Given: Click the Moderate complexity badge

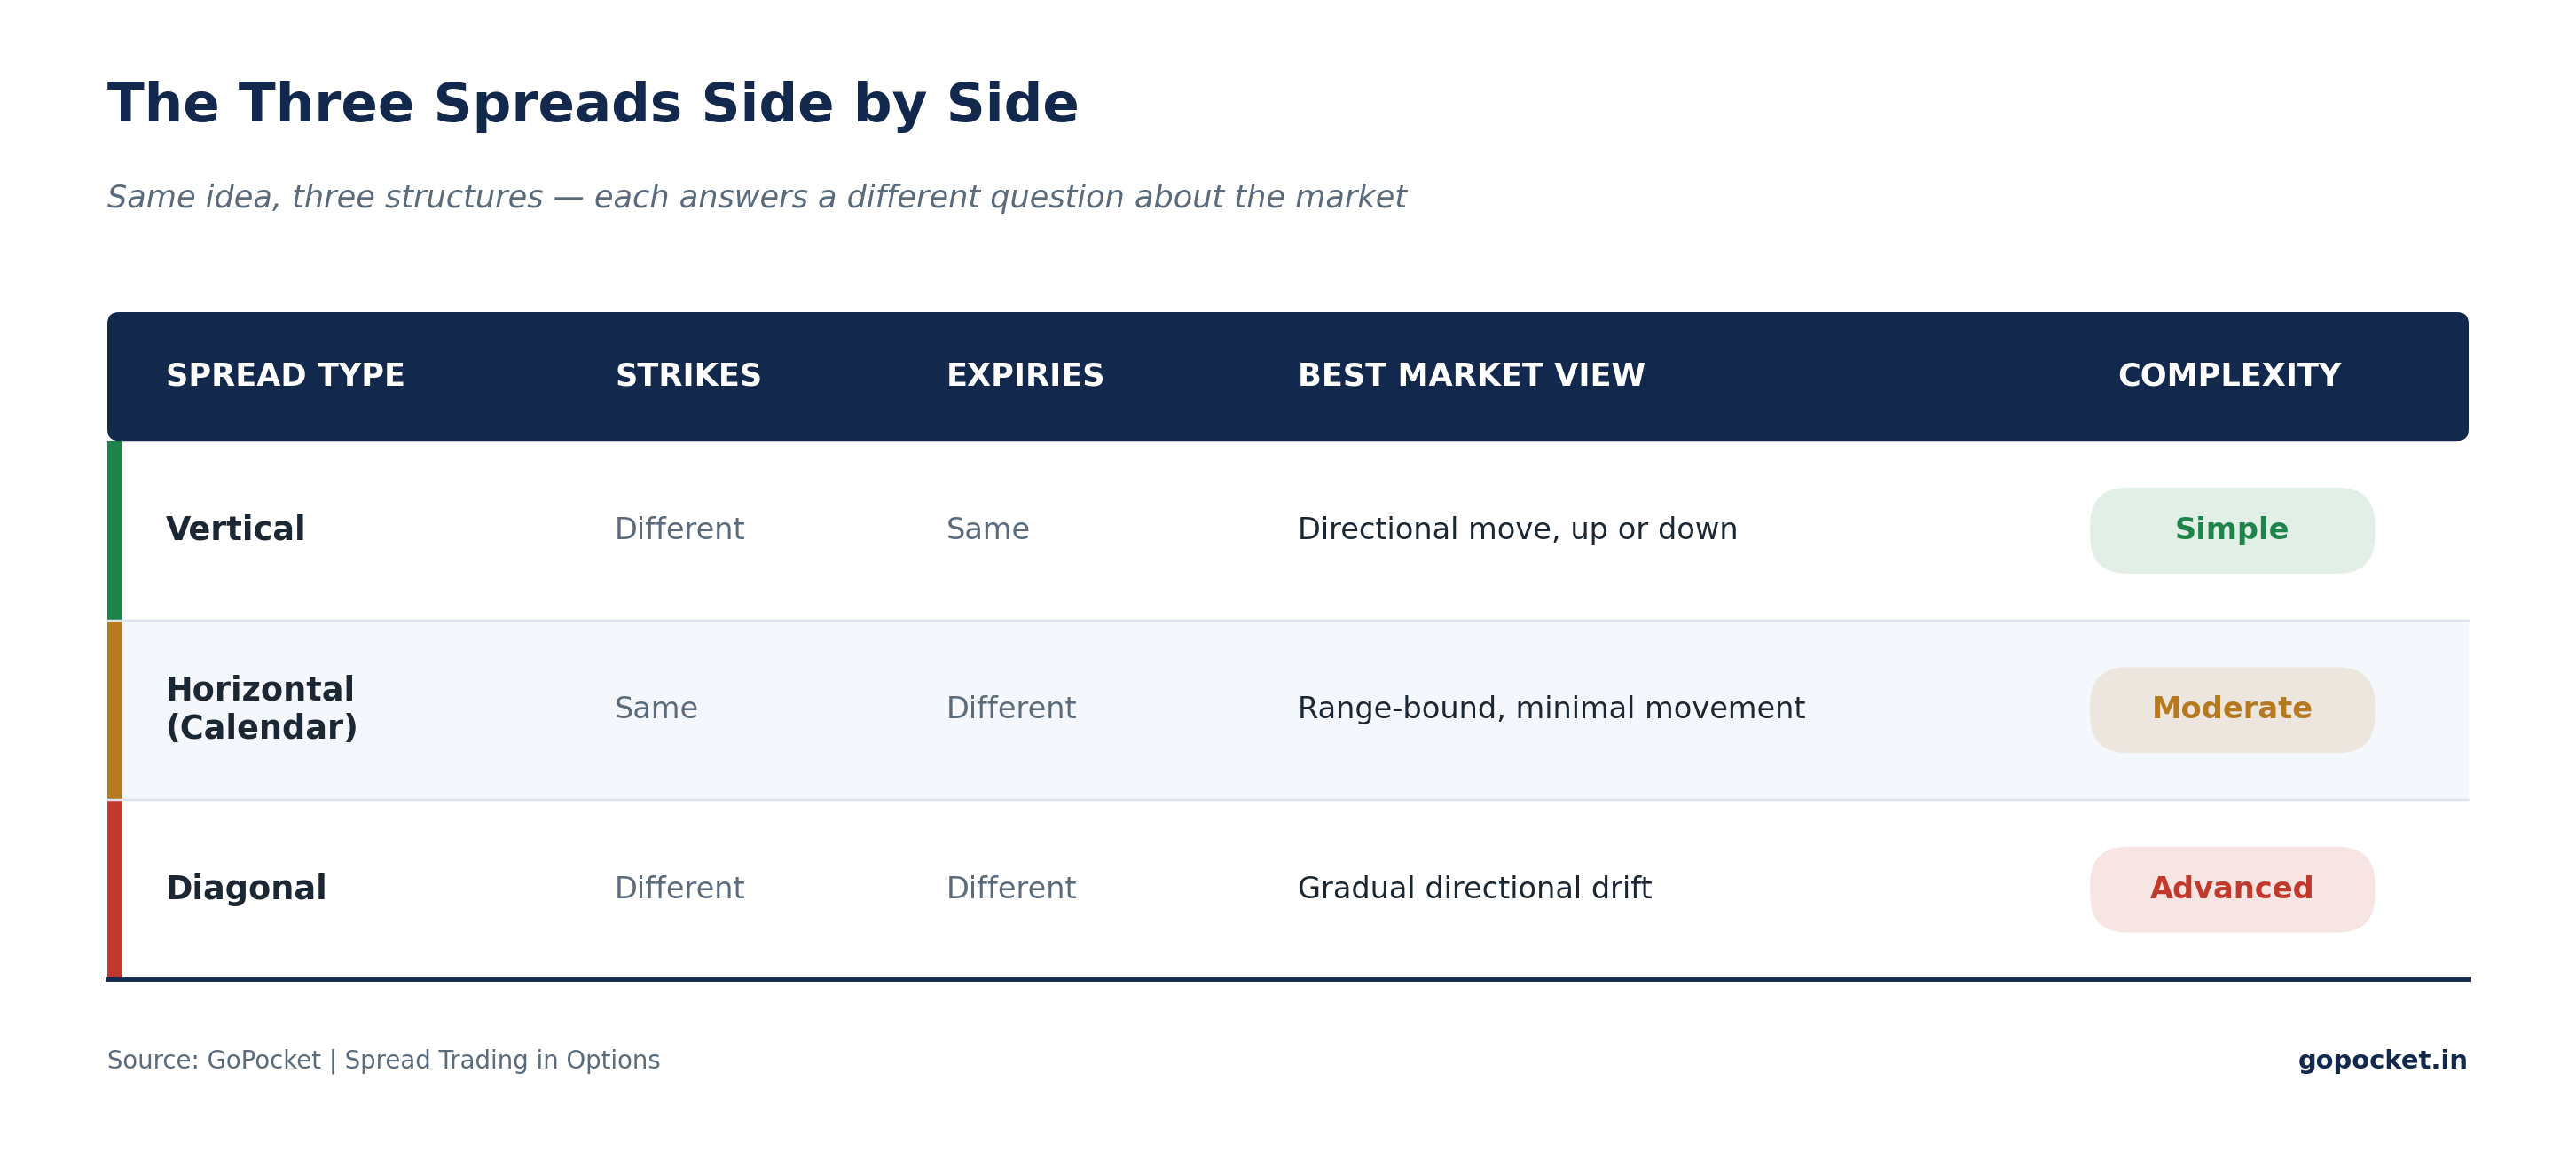Looking at the screenshot, I should (2231, 709).
